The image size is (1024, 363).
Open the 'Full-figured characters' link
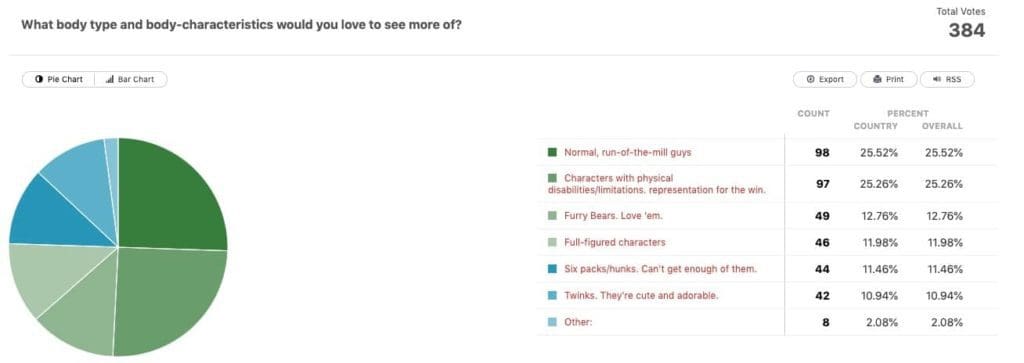pyautogui.click(x=615, y=242)
